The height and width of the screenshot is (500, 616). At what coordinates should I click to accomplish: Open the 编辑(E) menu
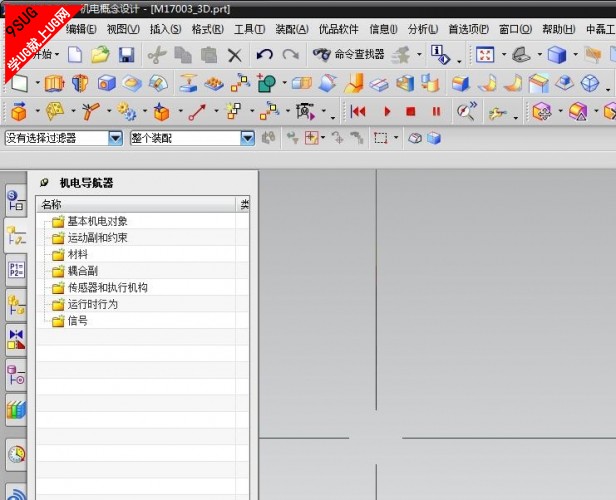pyautogui.click(x=81, y=29)
